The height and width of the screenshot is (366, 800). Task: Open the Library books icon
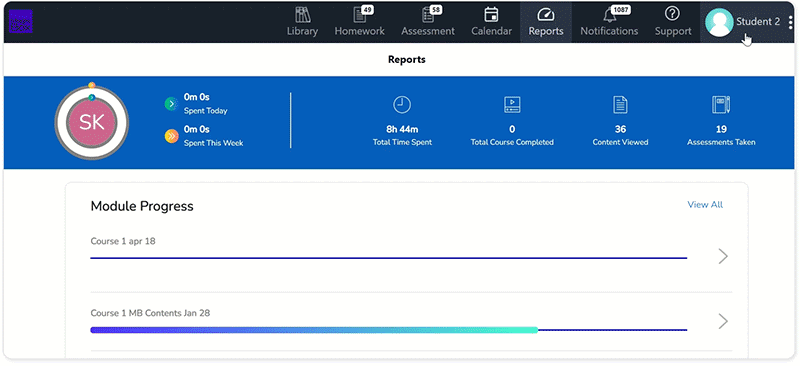pos(303,15)
